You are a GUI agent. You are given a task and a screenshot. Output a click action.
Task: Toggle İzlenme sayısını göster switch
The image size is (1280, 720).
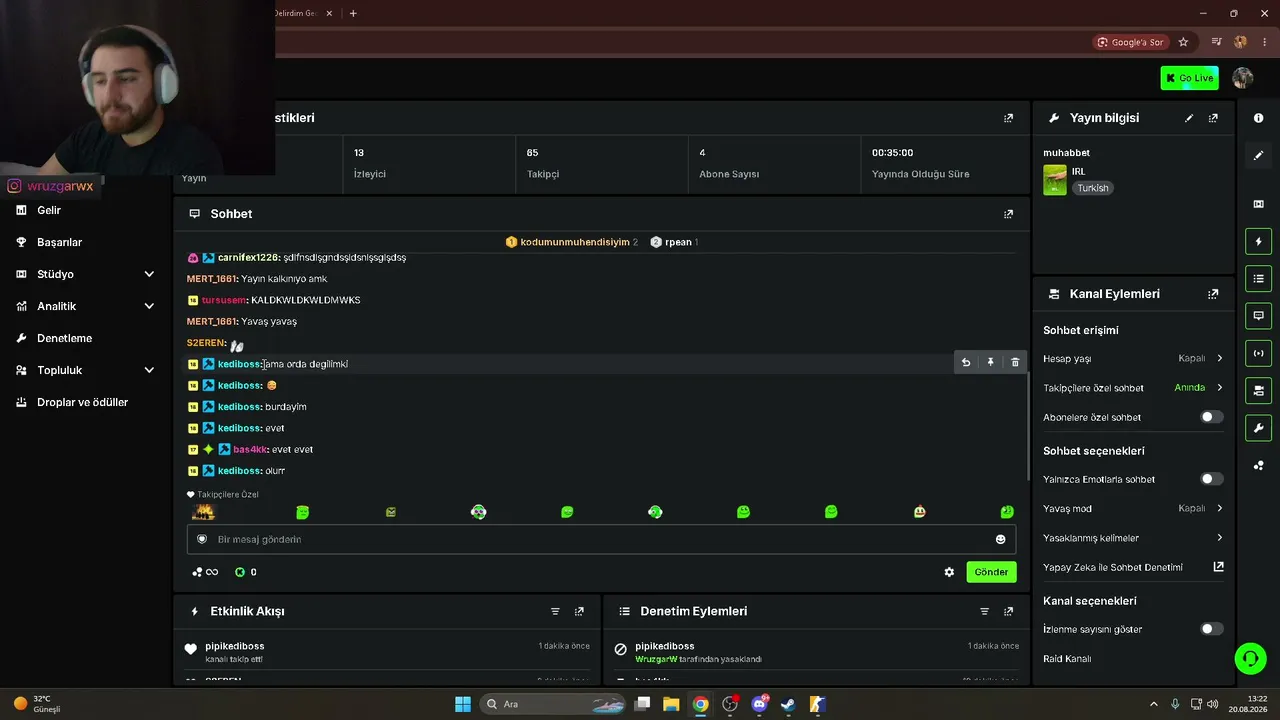pyautogui.click(x=1211, y=629)
